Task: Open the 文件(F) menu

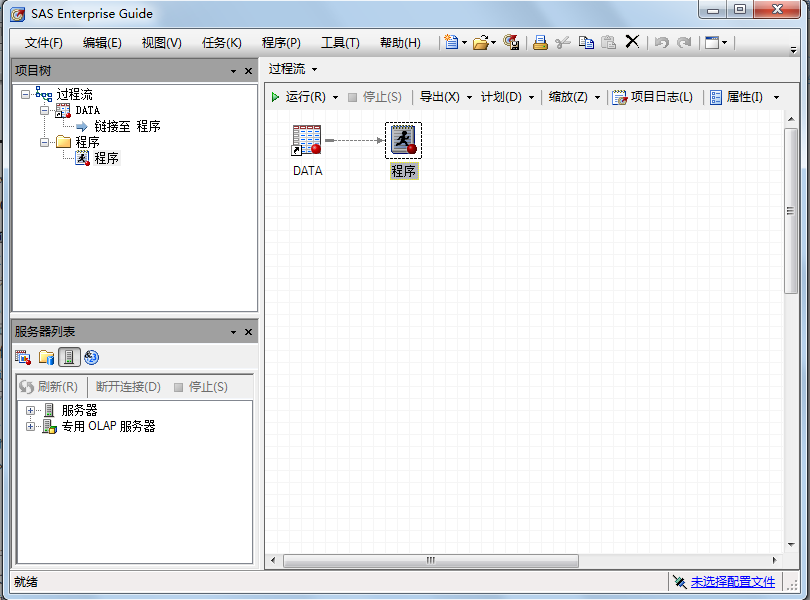Action: point(43,43)
